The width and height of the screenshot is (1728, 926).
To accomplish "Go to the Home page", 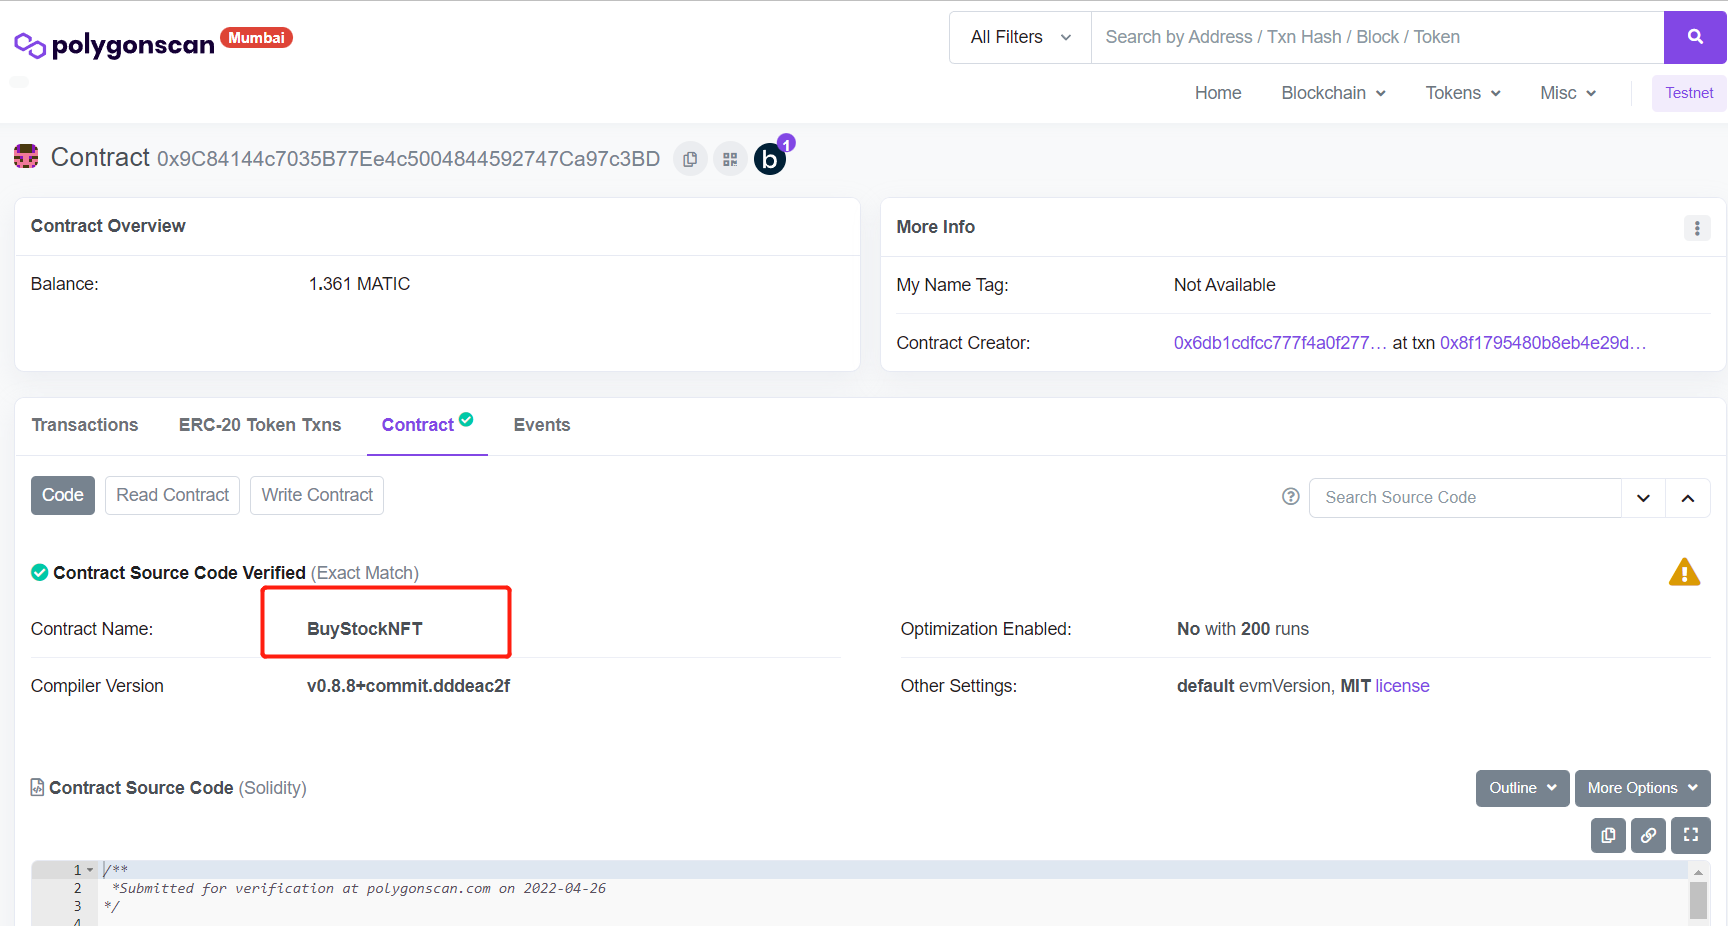I will [1218, 93].
